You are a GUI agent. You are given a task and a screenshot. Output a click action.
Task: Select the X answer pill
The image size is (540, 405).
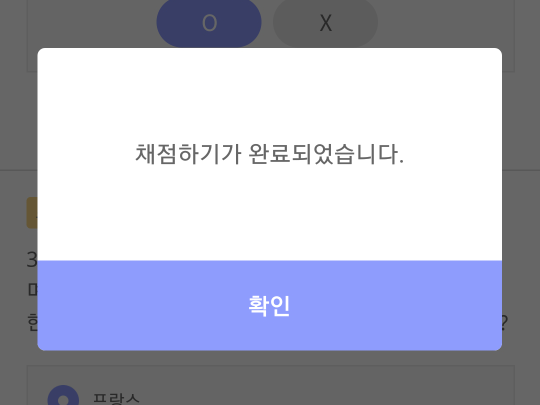coord(325,23)
